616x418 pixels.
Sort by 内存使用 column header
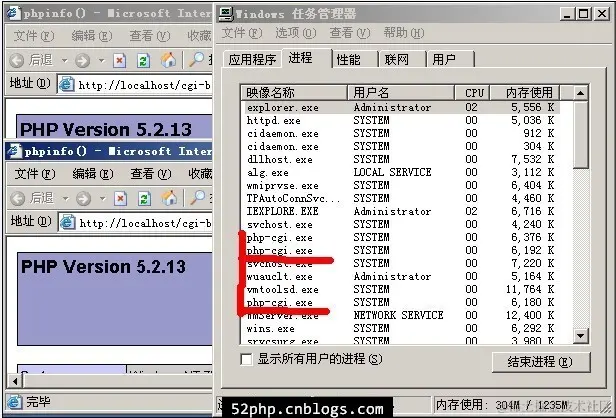525,93
